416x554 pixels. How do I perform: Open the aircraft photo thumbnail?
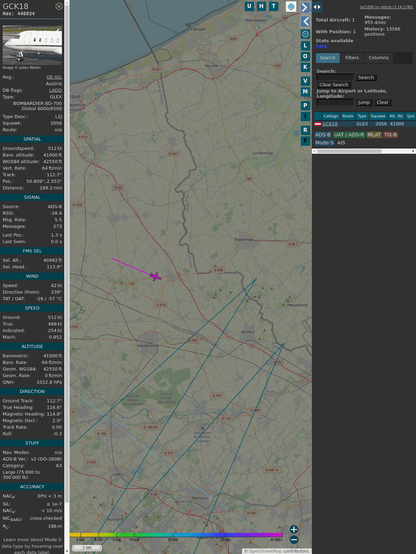point(32,45)
